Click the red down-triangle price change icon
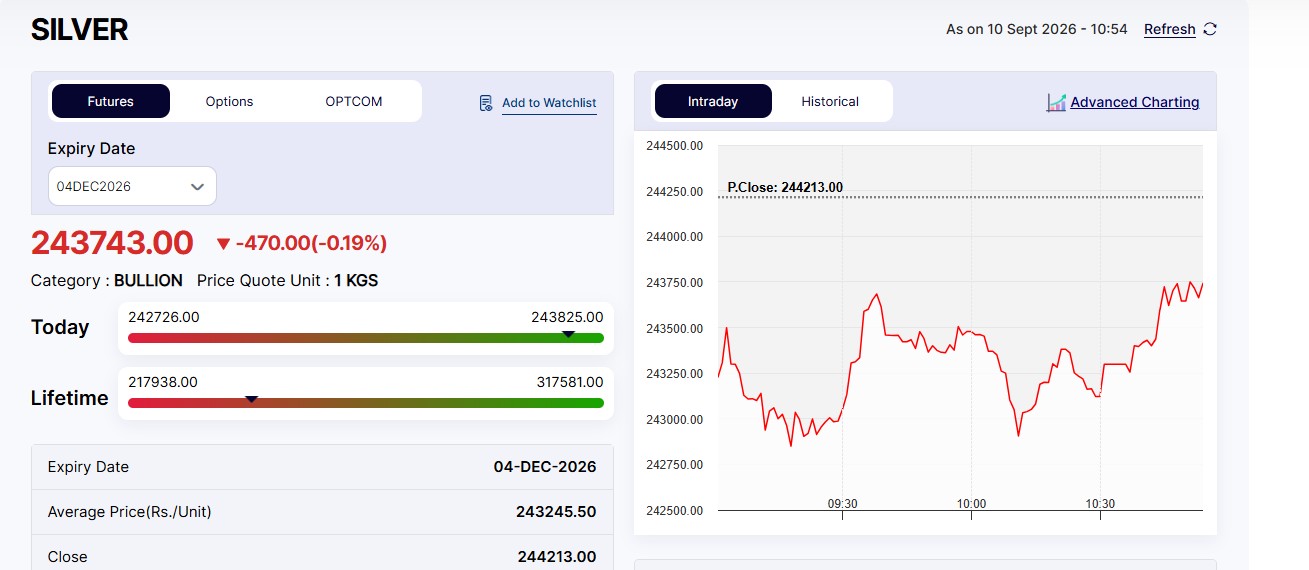Screen dimensions: 1309x570 (224, 243)
